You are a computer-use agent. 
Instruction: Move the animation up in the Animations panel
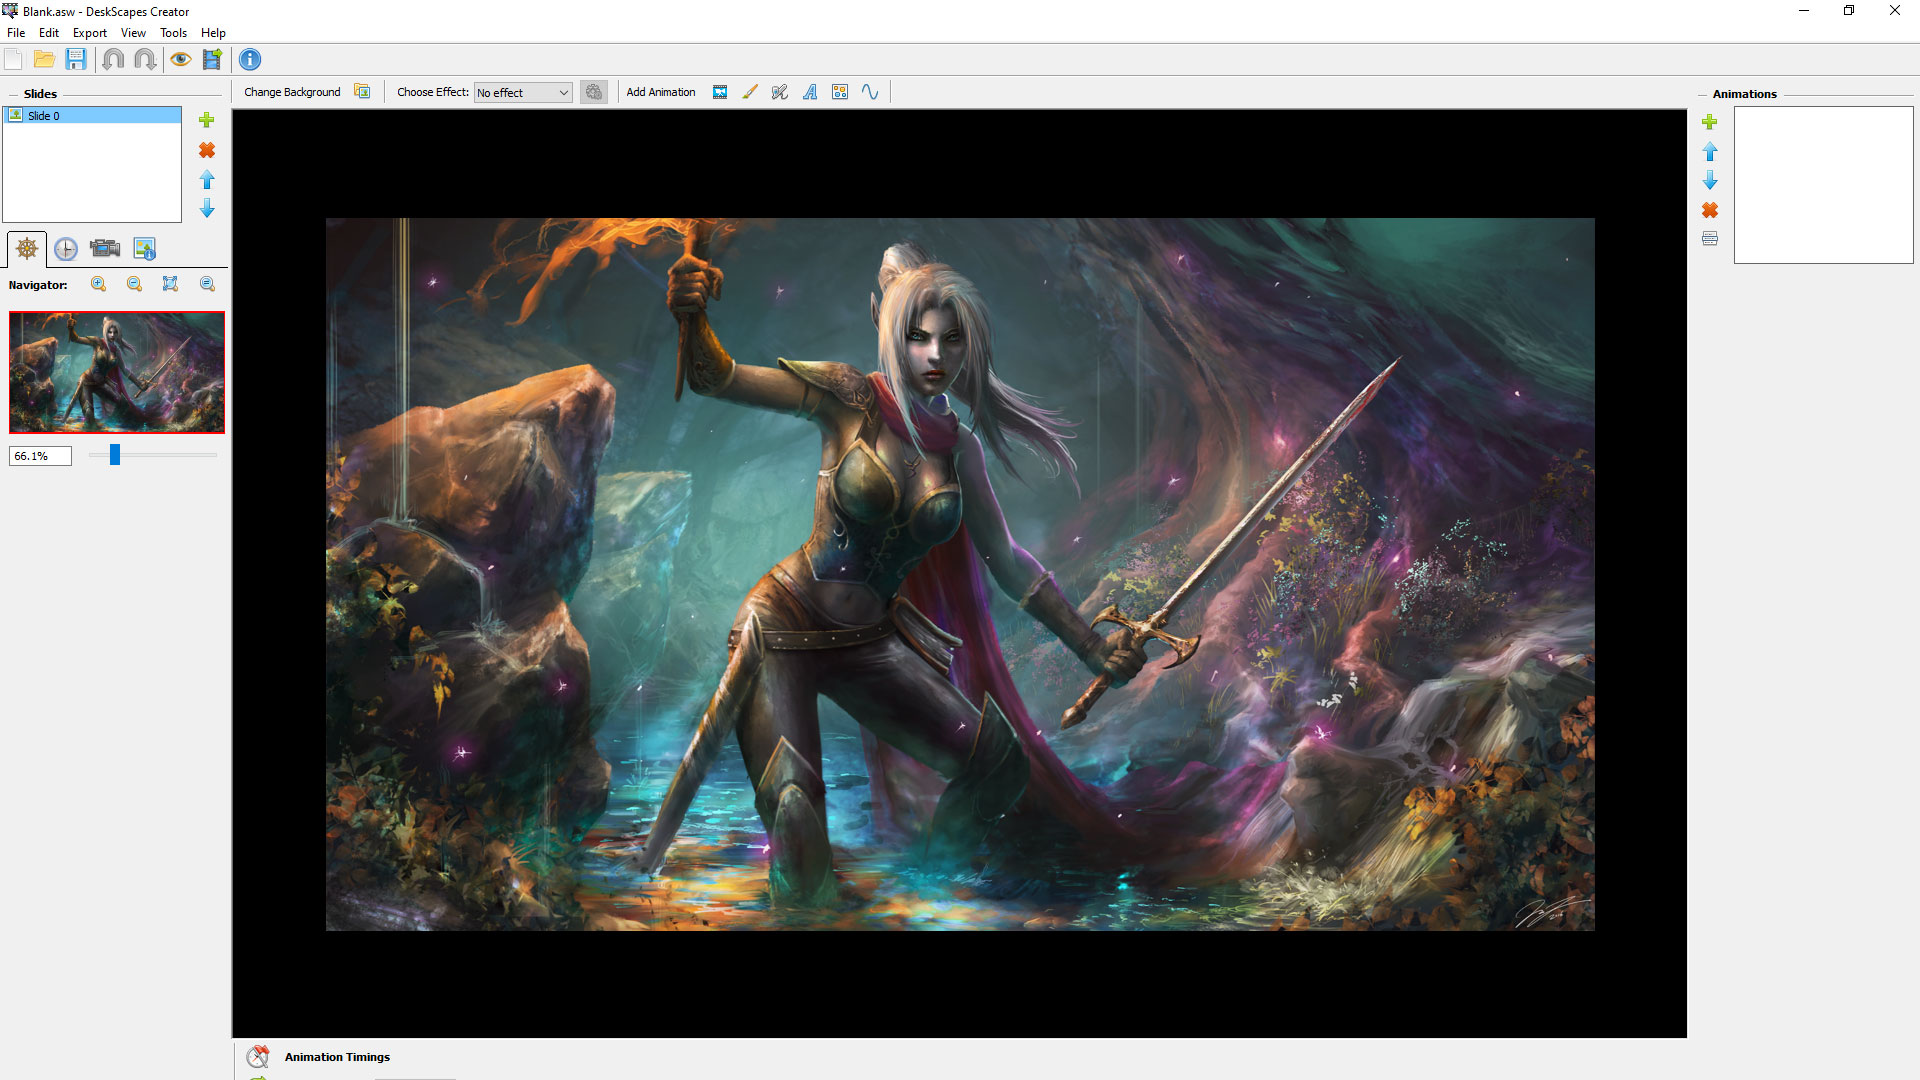coord(1710,152)
